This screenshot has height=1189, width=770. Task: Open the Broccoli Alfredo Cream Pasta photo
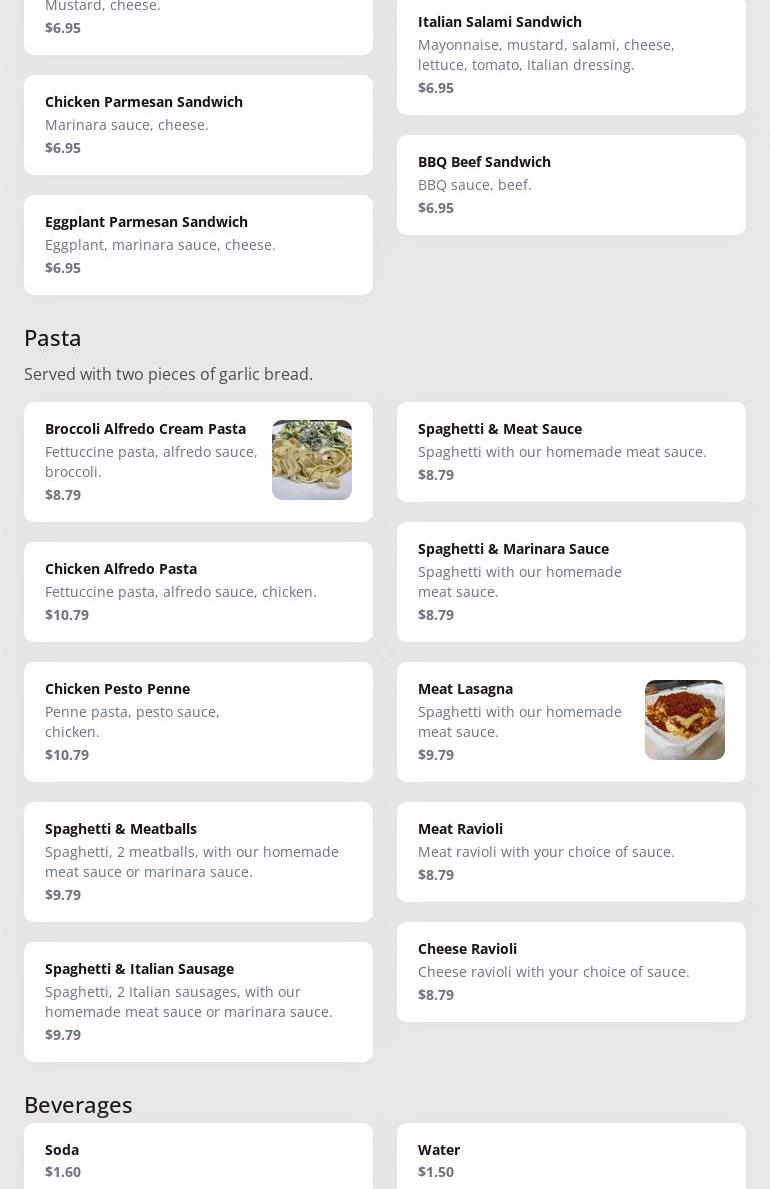click(x=311, y=460)
